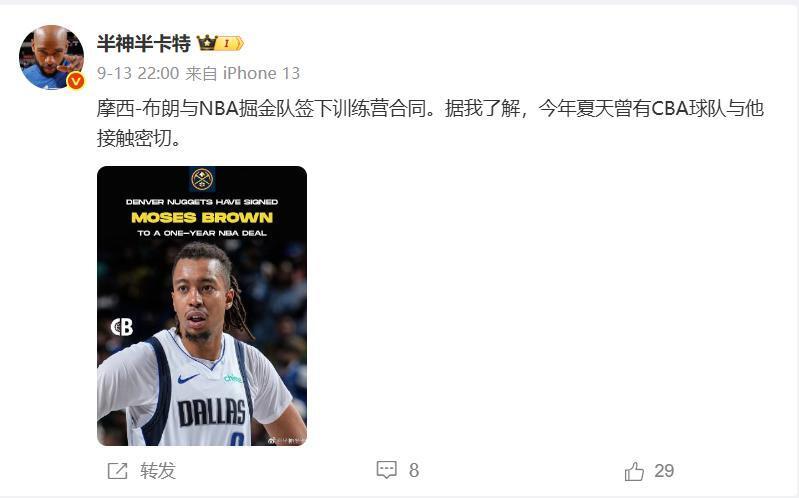This screenshot has height=498, width=799.
Task: Click the white CB logo on the photo
Action: coord(122,327)
